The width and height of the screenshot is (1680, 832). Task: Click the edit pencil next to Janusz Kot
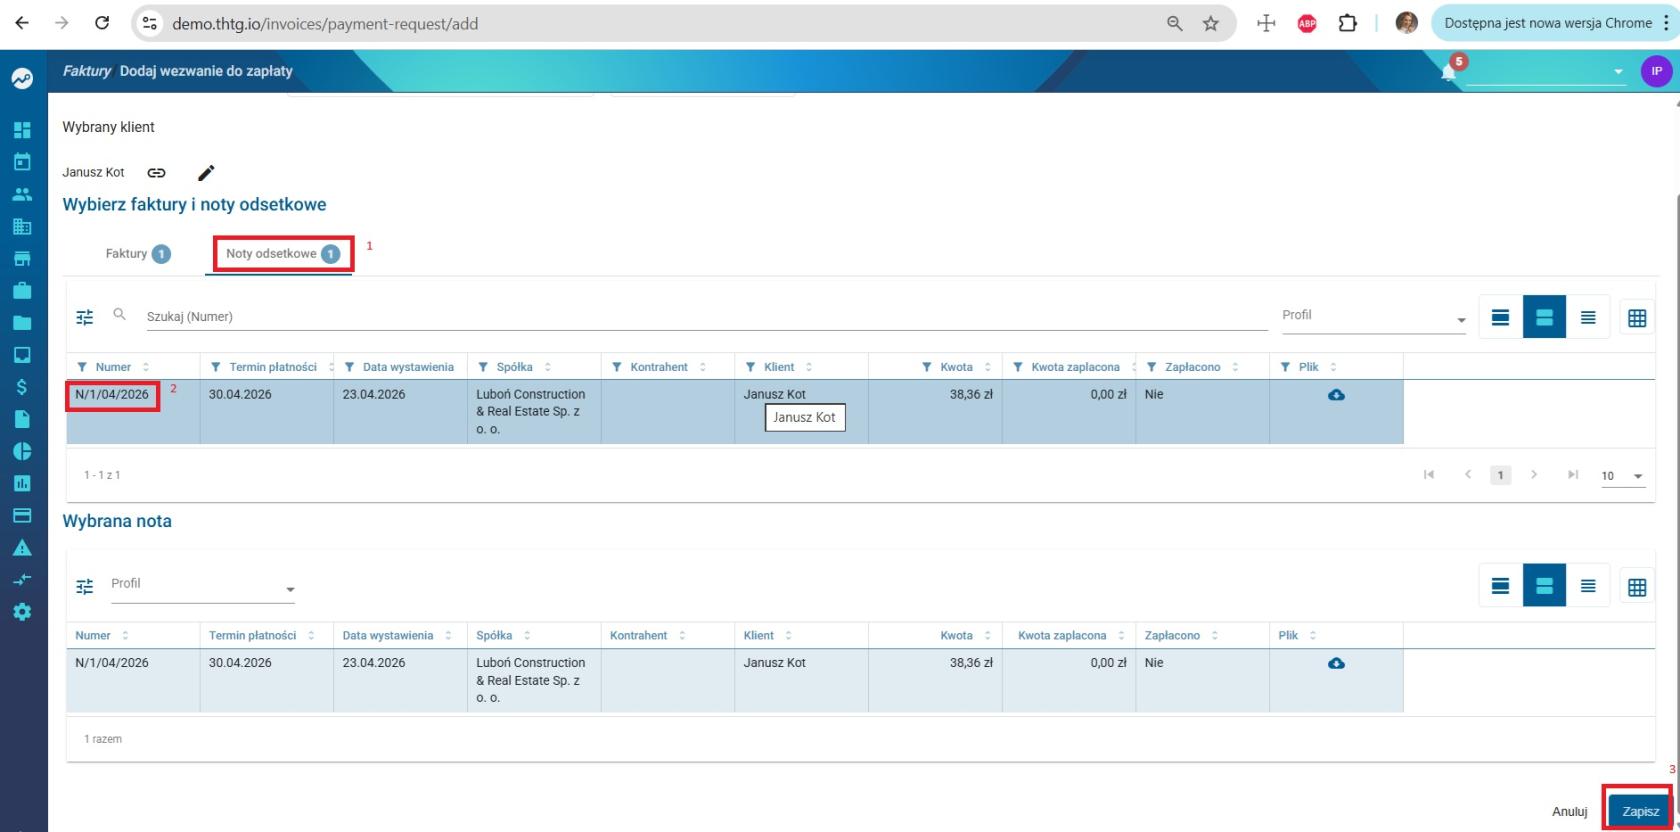(206, 173)
